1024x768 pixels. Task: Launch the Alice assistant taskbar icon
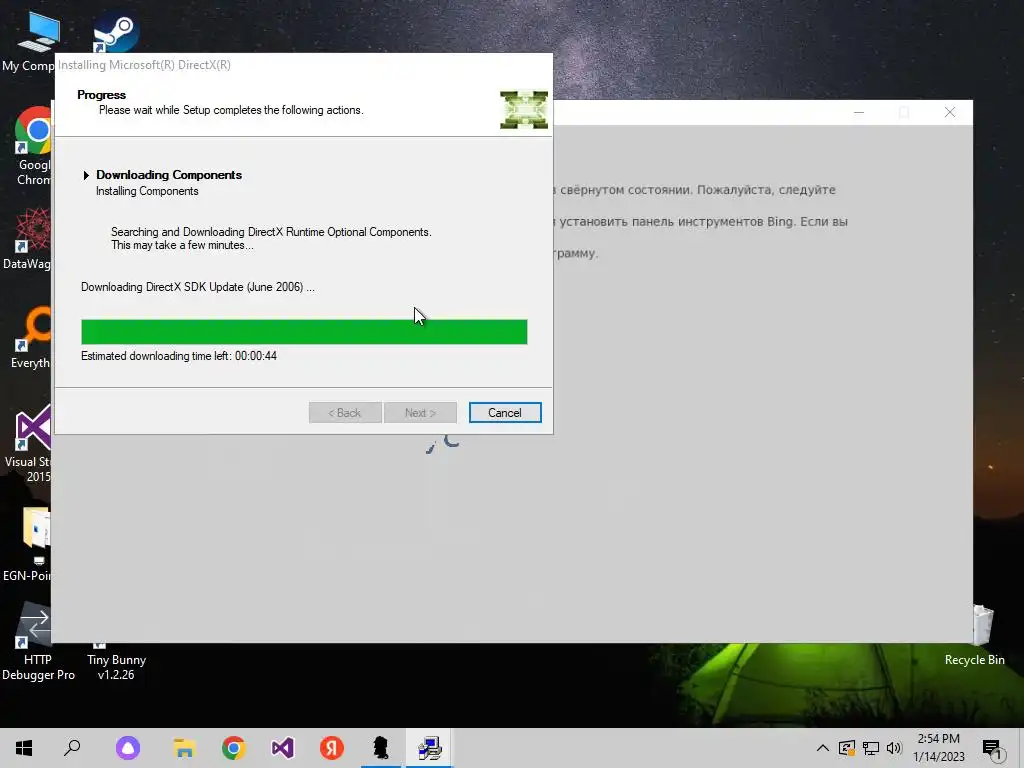tap(128, 748)
